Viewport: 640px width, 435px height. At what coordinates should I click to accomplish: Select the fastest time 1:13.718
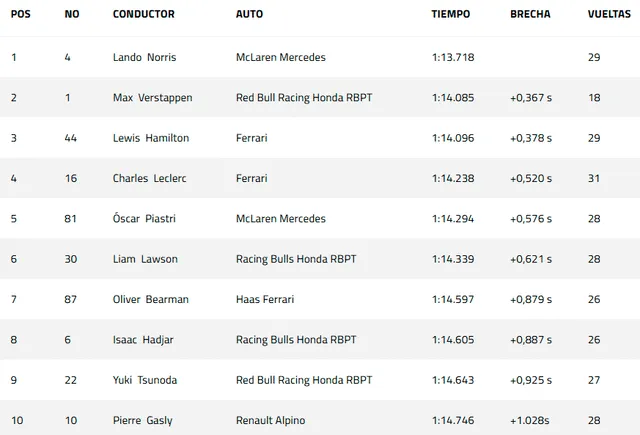453,57
